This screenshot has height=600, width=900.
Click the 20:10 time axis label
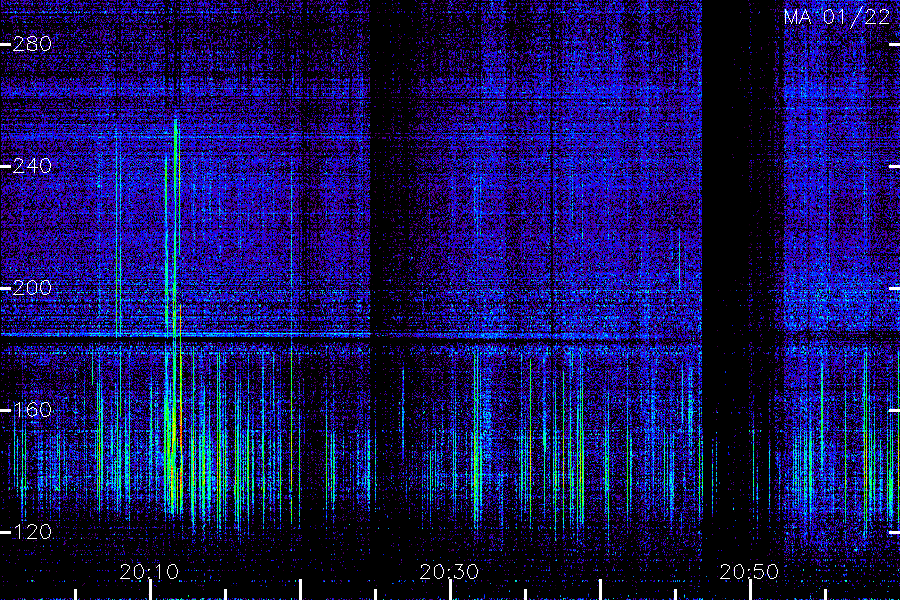point(149,572)
